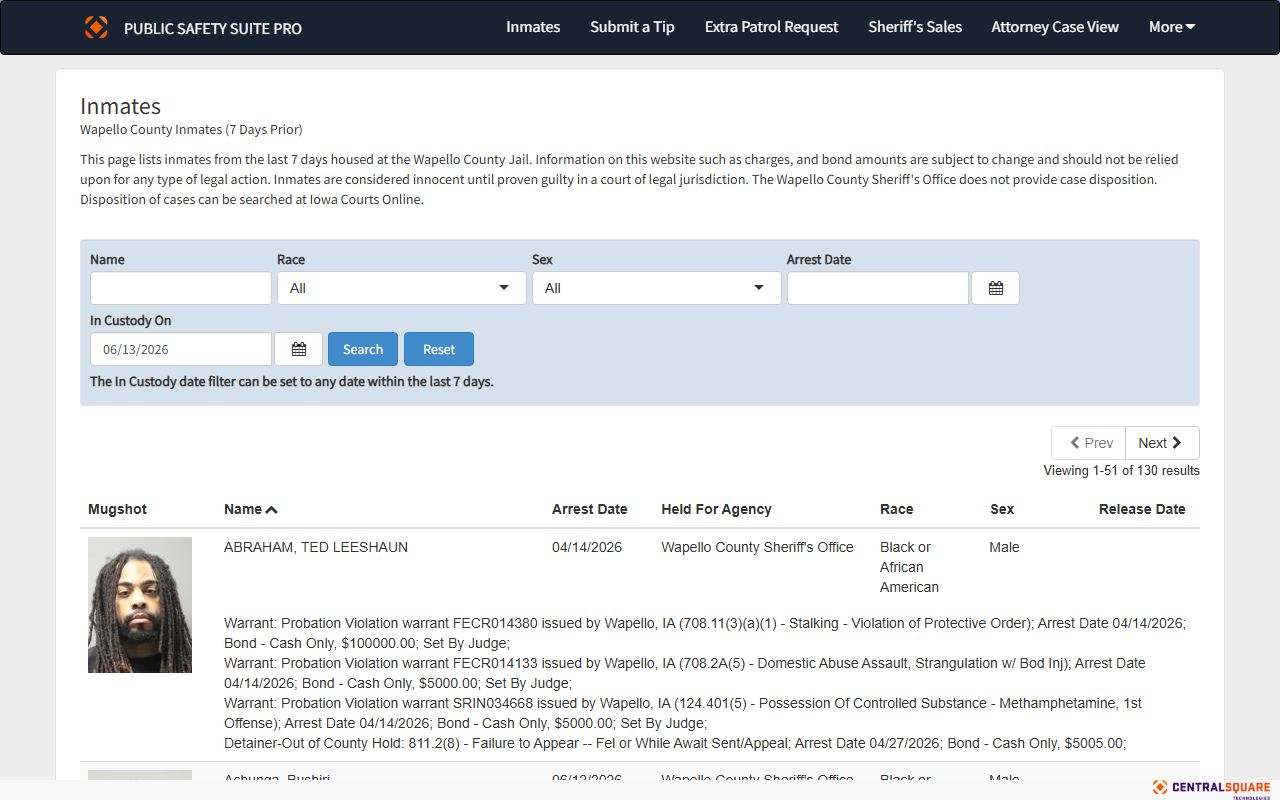Viewport: 1280px width, 800px height.
Task: Click 'Wapello County Inmates (7 Days Prior)' subtitle
Action: (191, 129)
